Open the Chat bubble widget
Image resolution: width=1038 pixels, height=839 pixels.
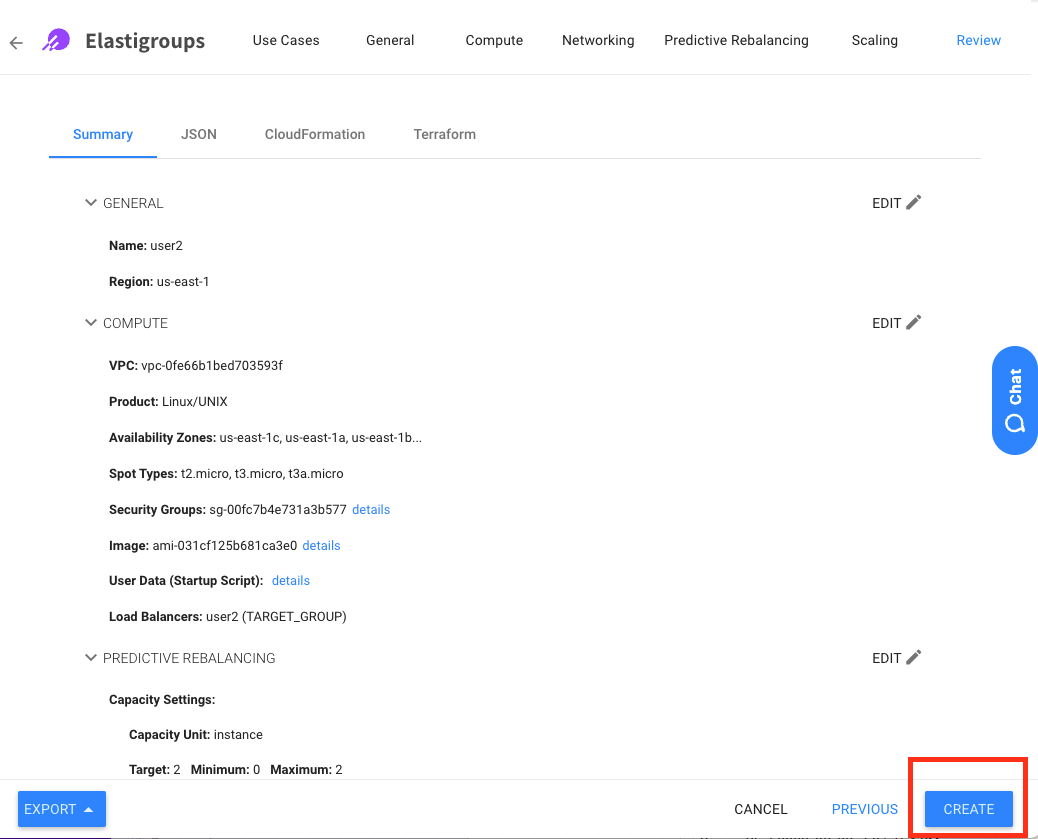click(x=1014, y=401)
